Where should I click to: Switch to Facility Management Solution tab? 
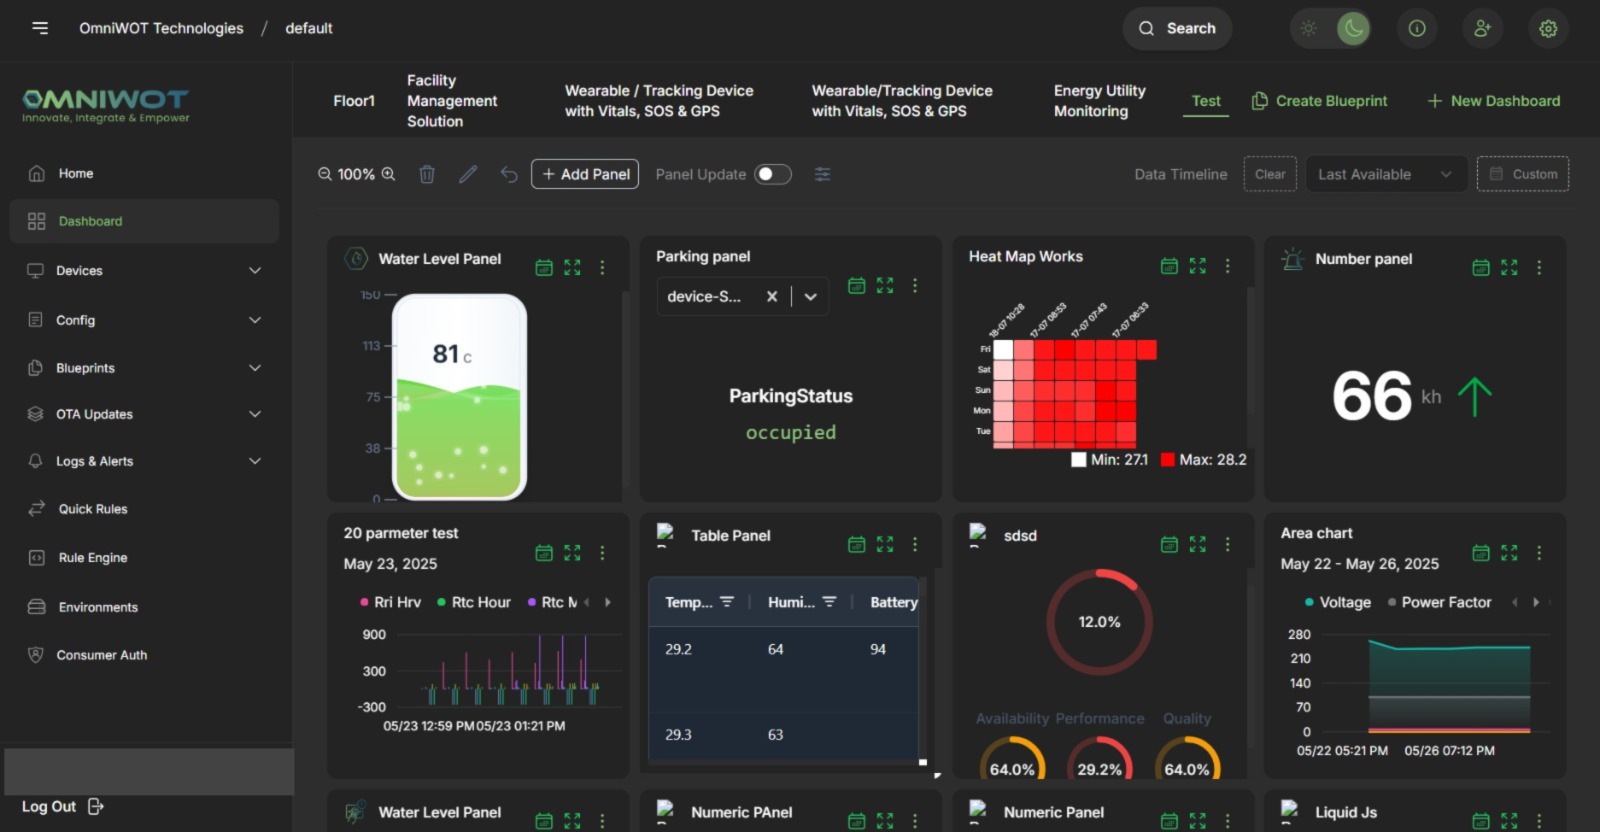pos(452,101)
